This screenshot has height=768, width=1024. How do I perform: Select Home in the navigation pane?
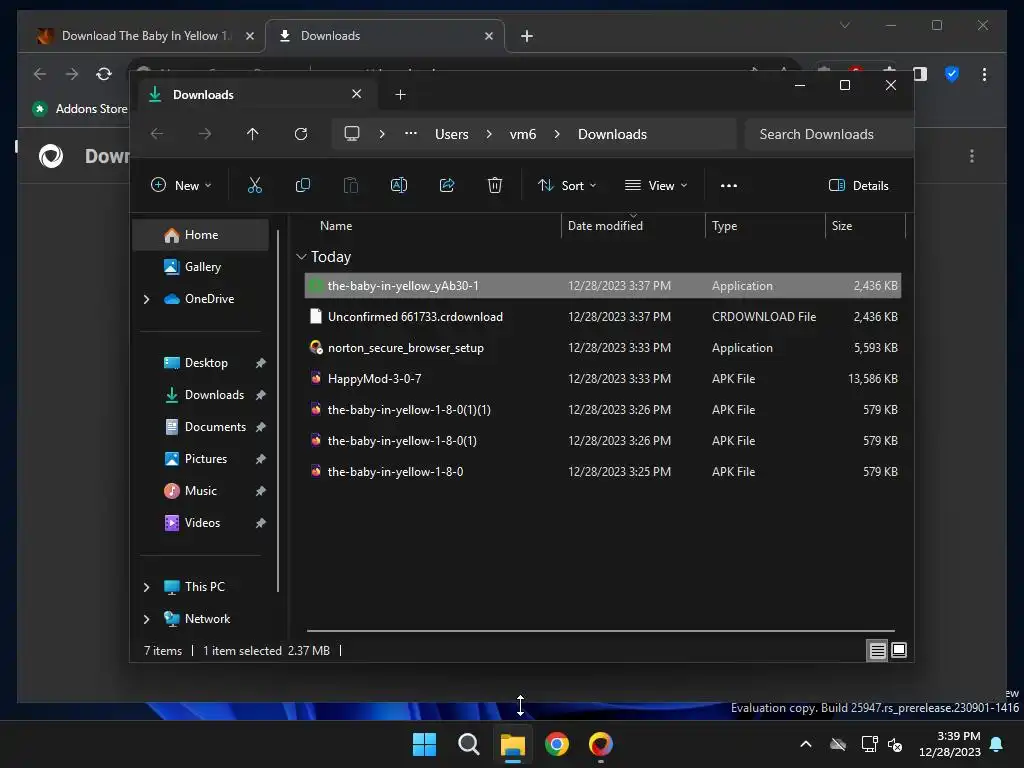pyautogui.click(x=201, y=235)
